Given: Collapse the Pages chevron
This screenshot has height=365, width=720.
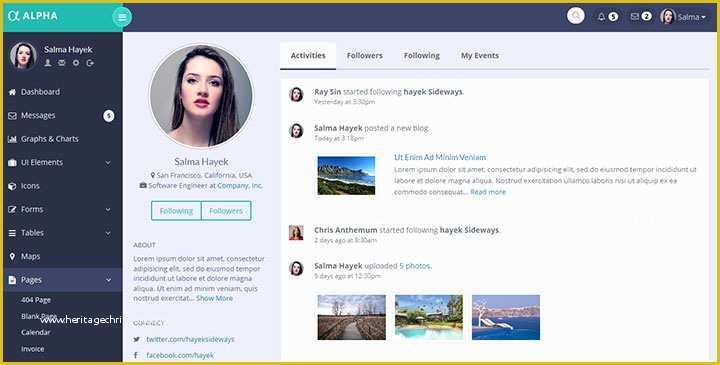Looking at the screenshot, I should coord(108,280).
